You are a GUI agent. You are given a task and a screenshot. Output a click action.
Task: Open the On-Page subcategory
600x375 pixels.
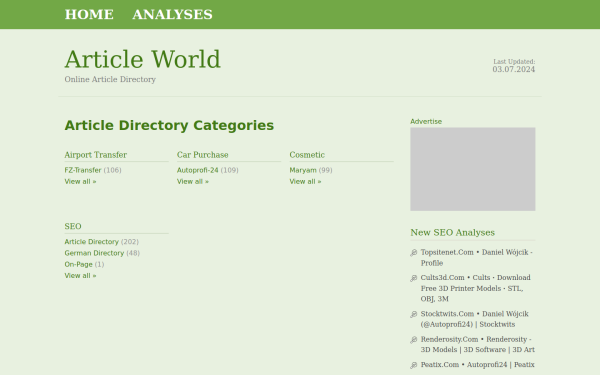pyautogui.click(x=78, y=264)
